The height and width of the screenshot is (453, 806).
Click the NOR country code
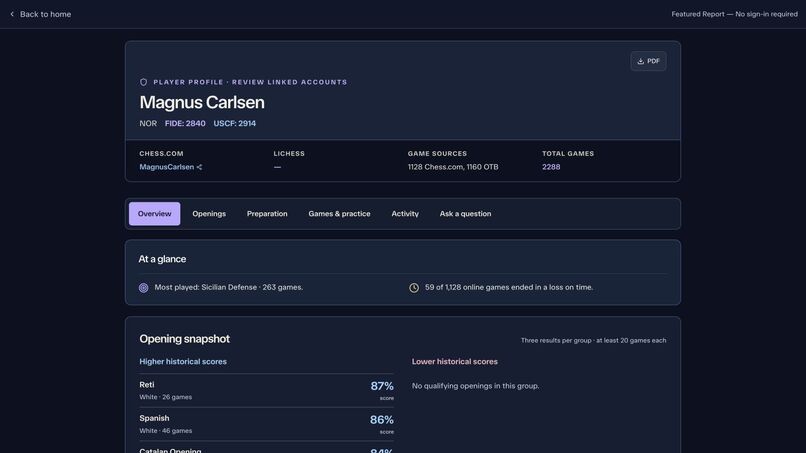point(148,123)
